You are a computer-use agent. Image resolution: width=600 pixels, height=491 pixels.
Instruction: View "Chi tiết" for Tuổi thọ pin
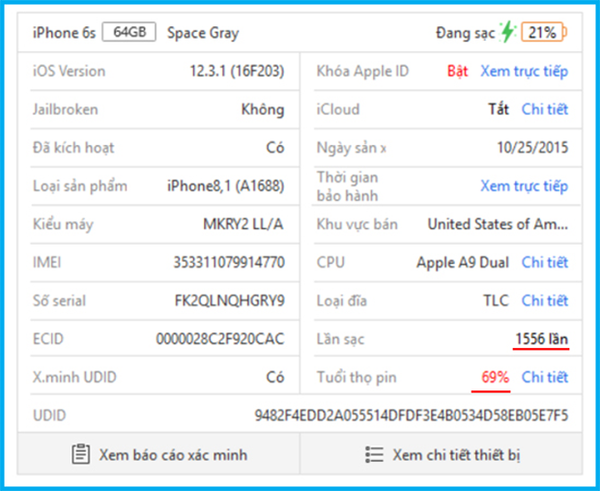tap(544, 377)
